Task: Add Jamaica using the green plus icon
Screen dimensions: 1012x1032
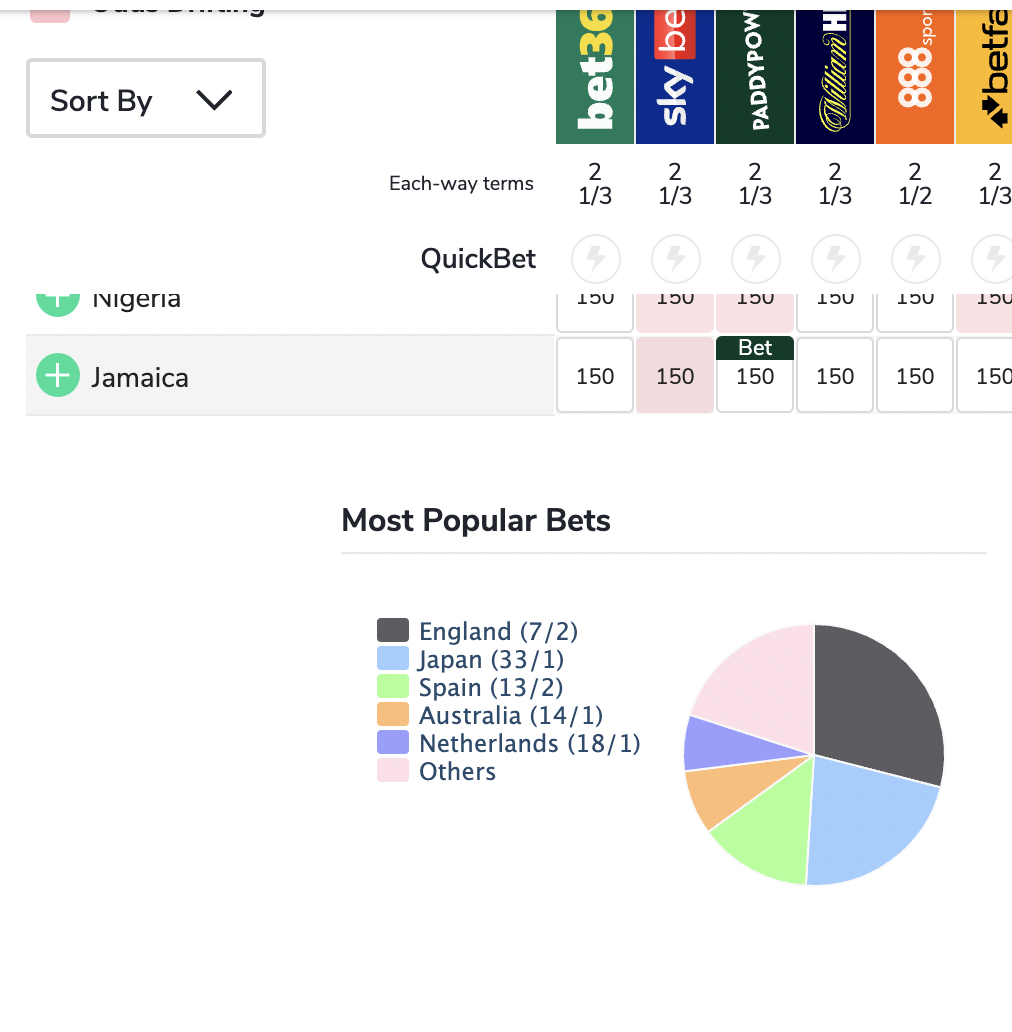Action: 58,375
